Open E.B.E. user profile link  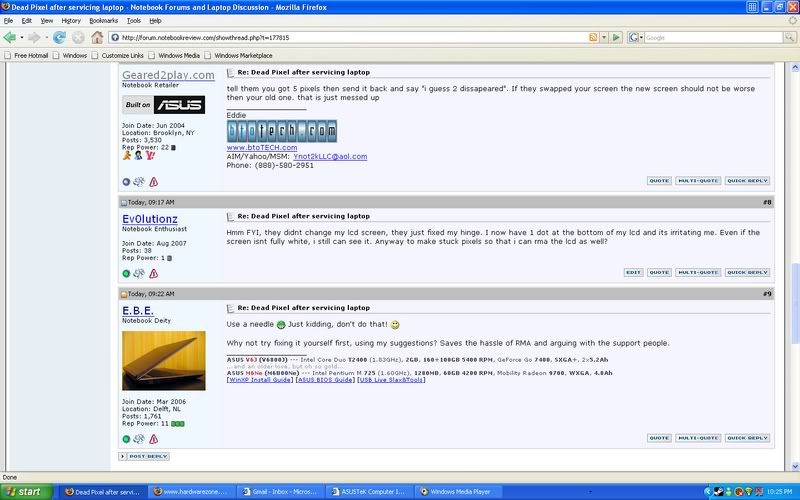click(x=138, y=311)
